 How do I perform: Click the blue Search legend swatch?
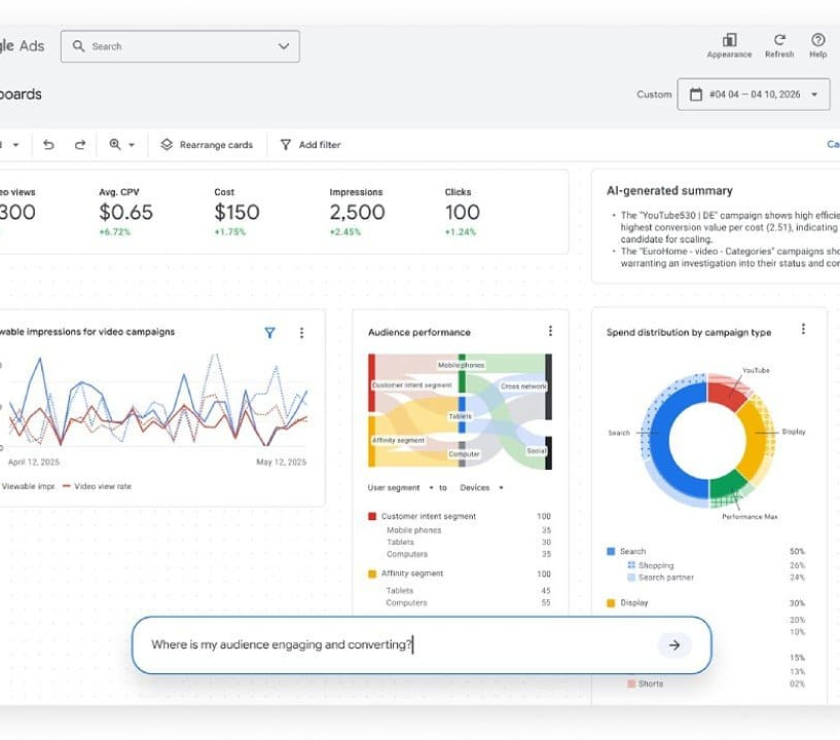pyautogui.click(x=610, y=551)
